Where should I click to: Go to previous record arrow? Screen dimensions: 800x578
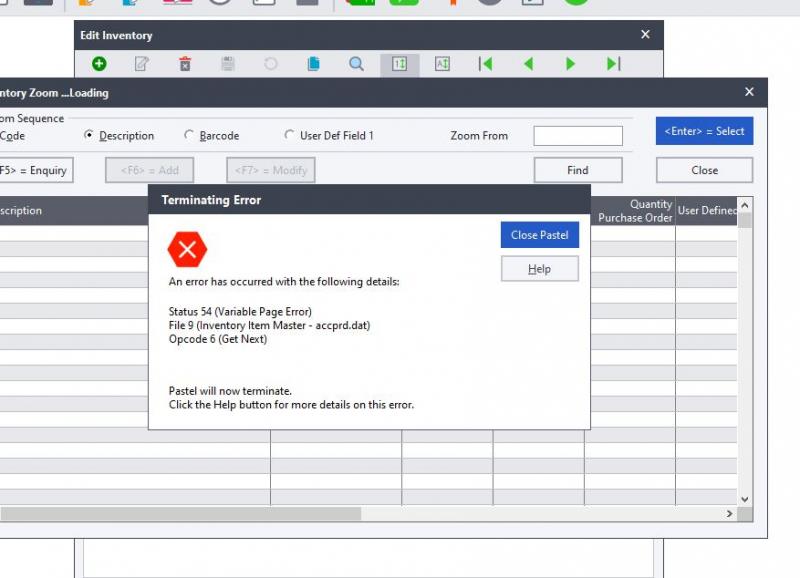(x=528, y=64)
